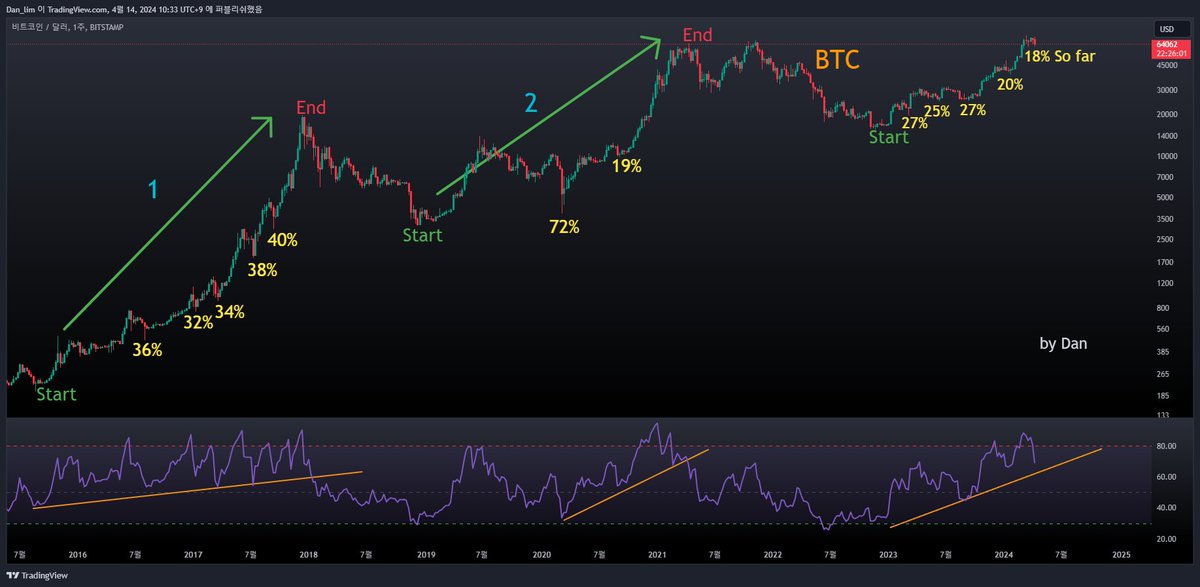The height and width of the screenshot is (587, 1200).
Task: Select the yellow '72%' correction label
Action: (x=564, y=227)
